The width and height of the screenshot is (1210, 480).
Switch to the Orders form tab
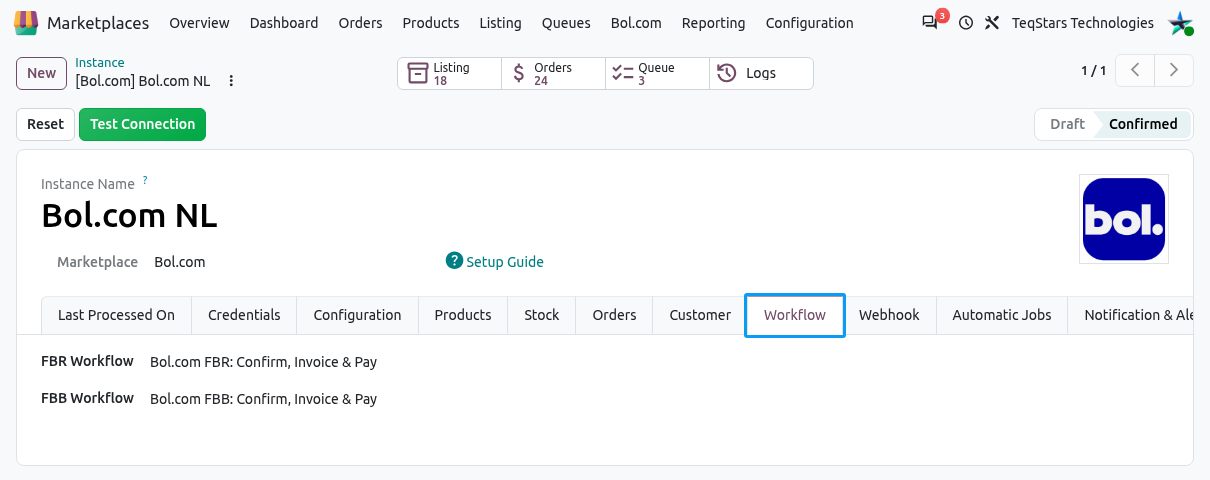[x=614, y=315]
